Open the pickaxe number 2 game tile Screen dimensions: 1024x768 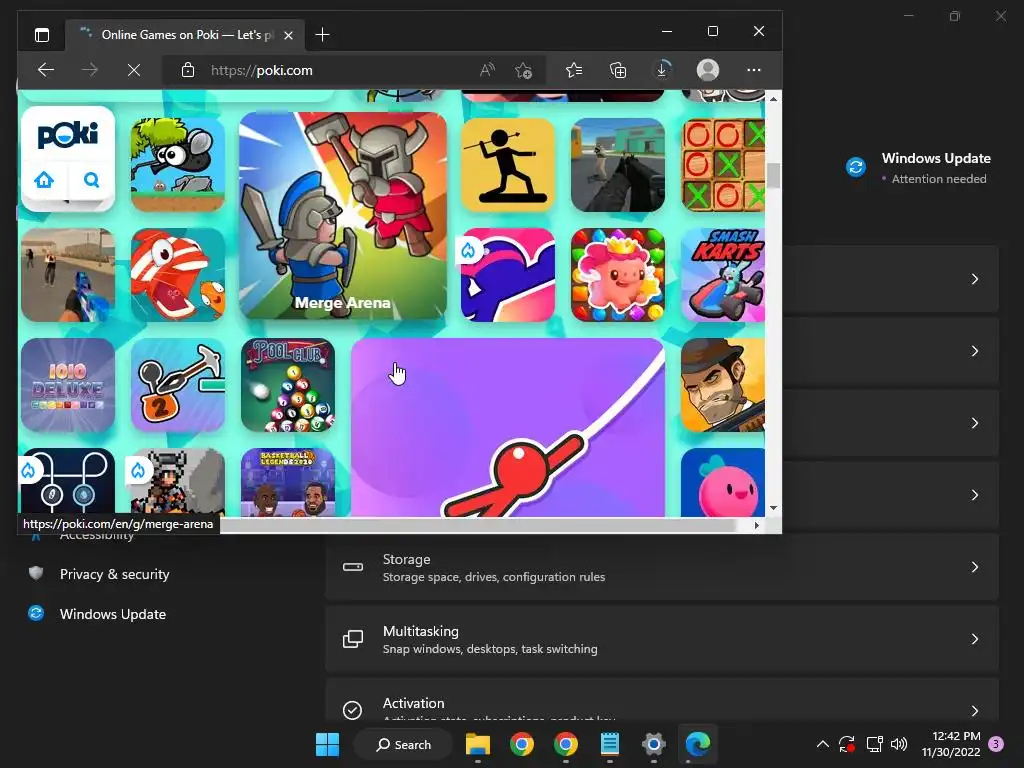click(x=178, y=385)
